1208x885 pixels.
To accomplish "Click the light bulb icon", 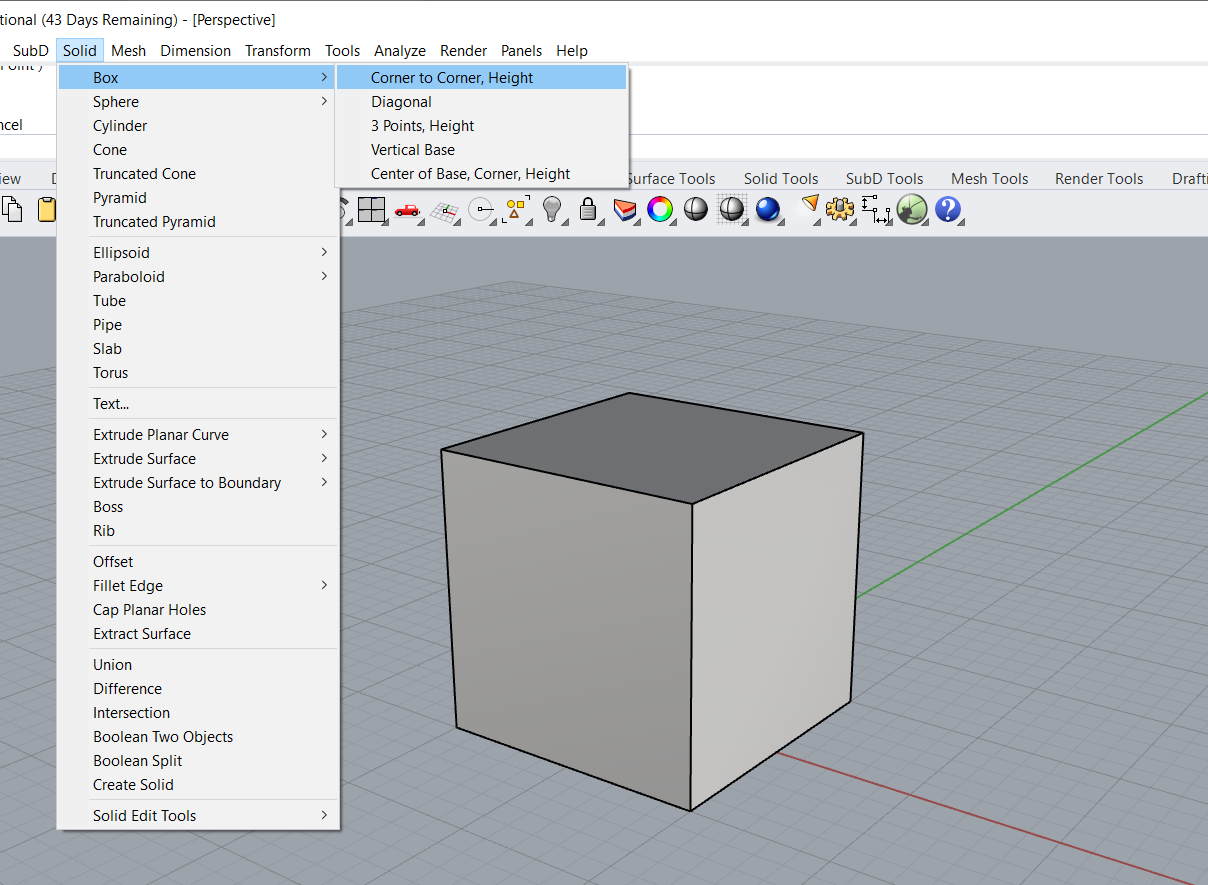I will (x=552, y=209).
